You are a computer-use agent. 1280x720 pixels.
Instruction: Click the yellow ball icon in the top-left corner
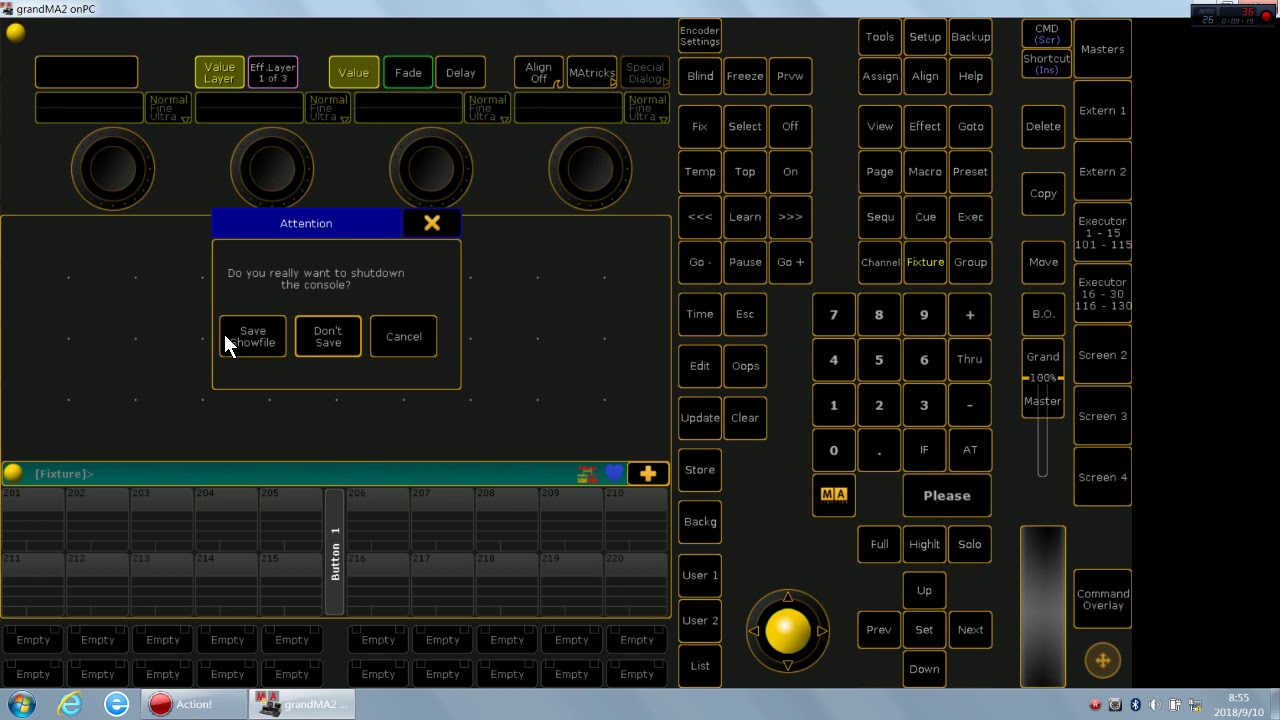tap(15, 32)
